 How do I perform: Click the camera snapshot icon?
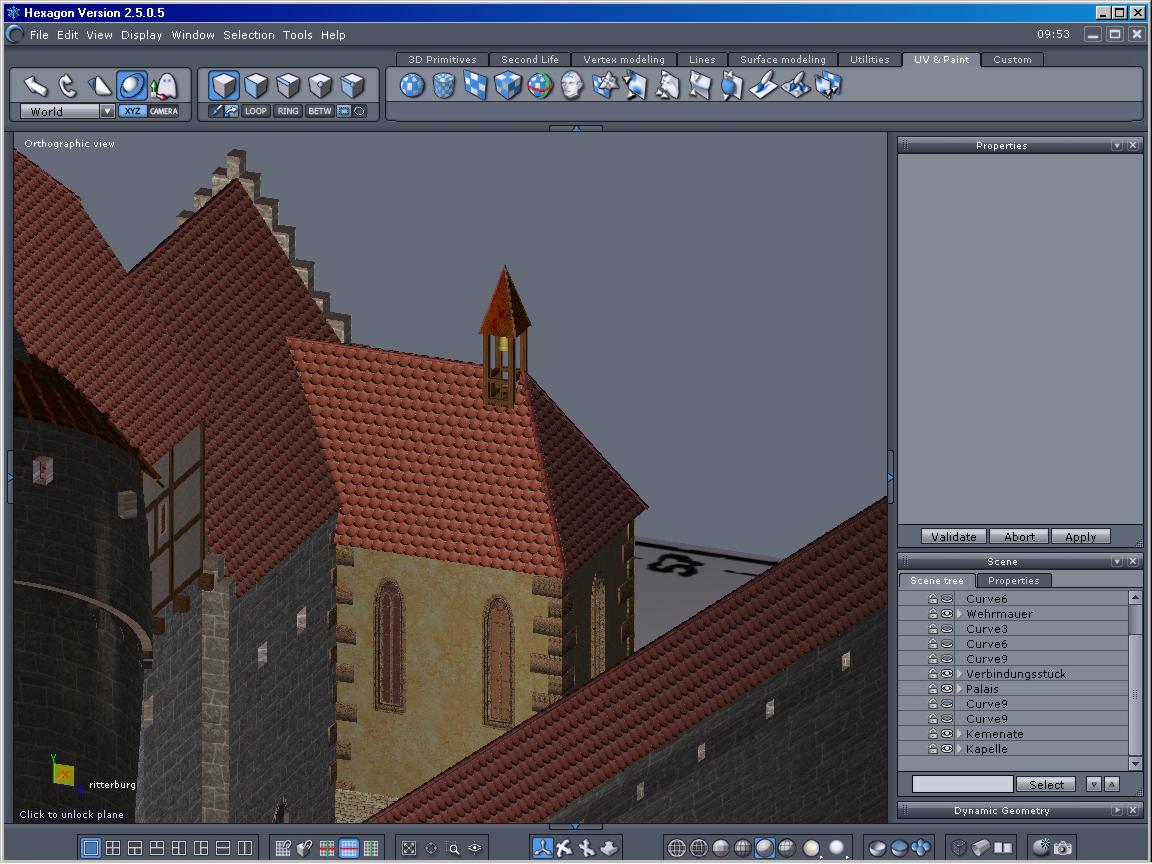pyautogui.click(x=1062, y=849)
